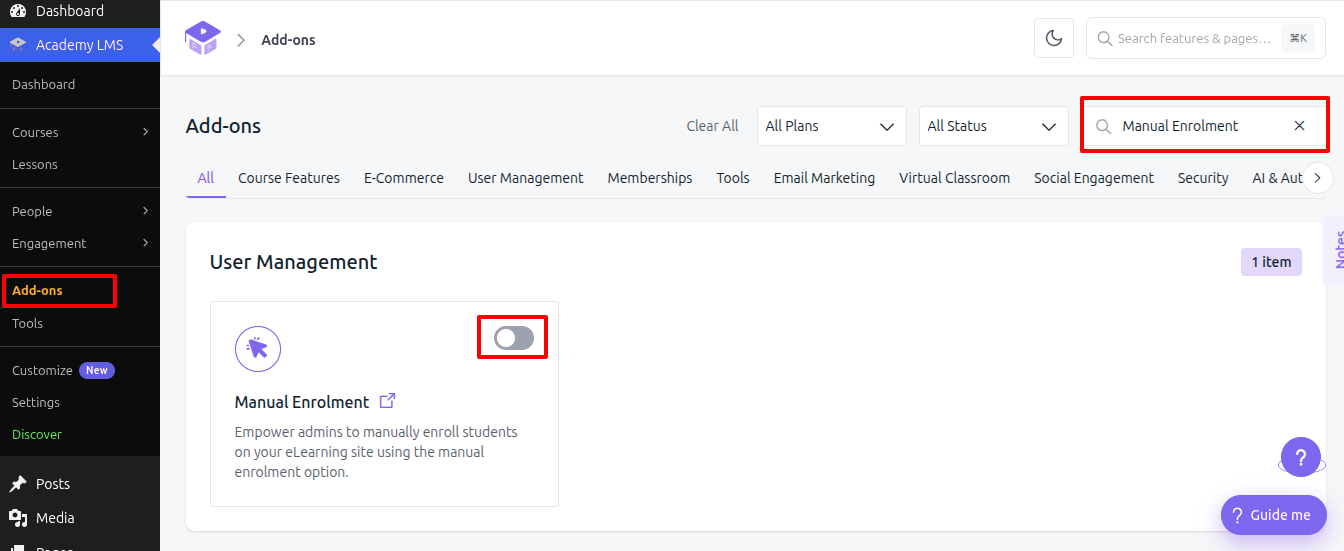Open the All Status dropdown
The height and width of the screenshot is (551, 1344).
click(x=993, y=126)
